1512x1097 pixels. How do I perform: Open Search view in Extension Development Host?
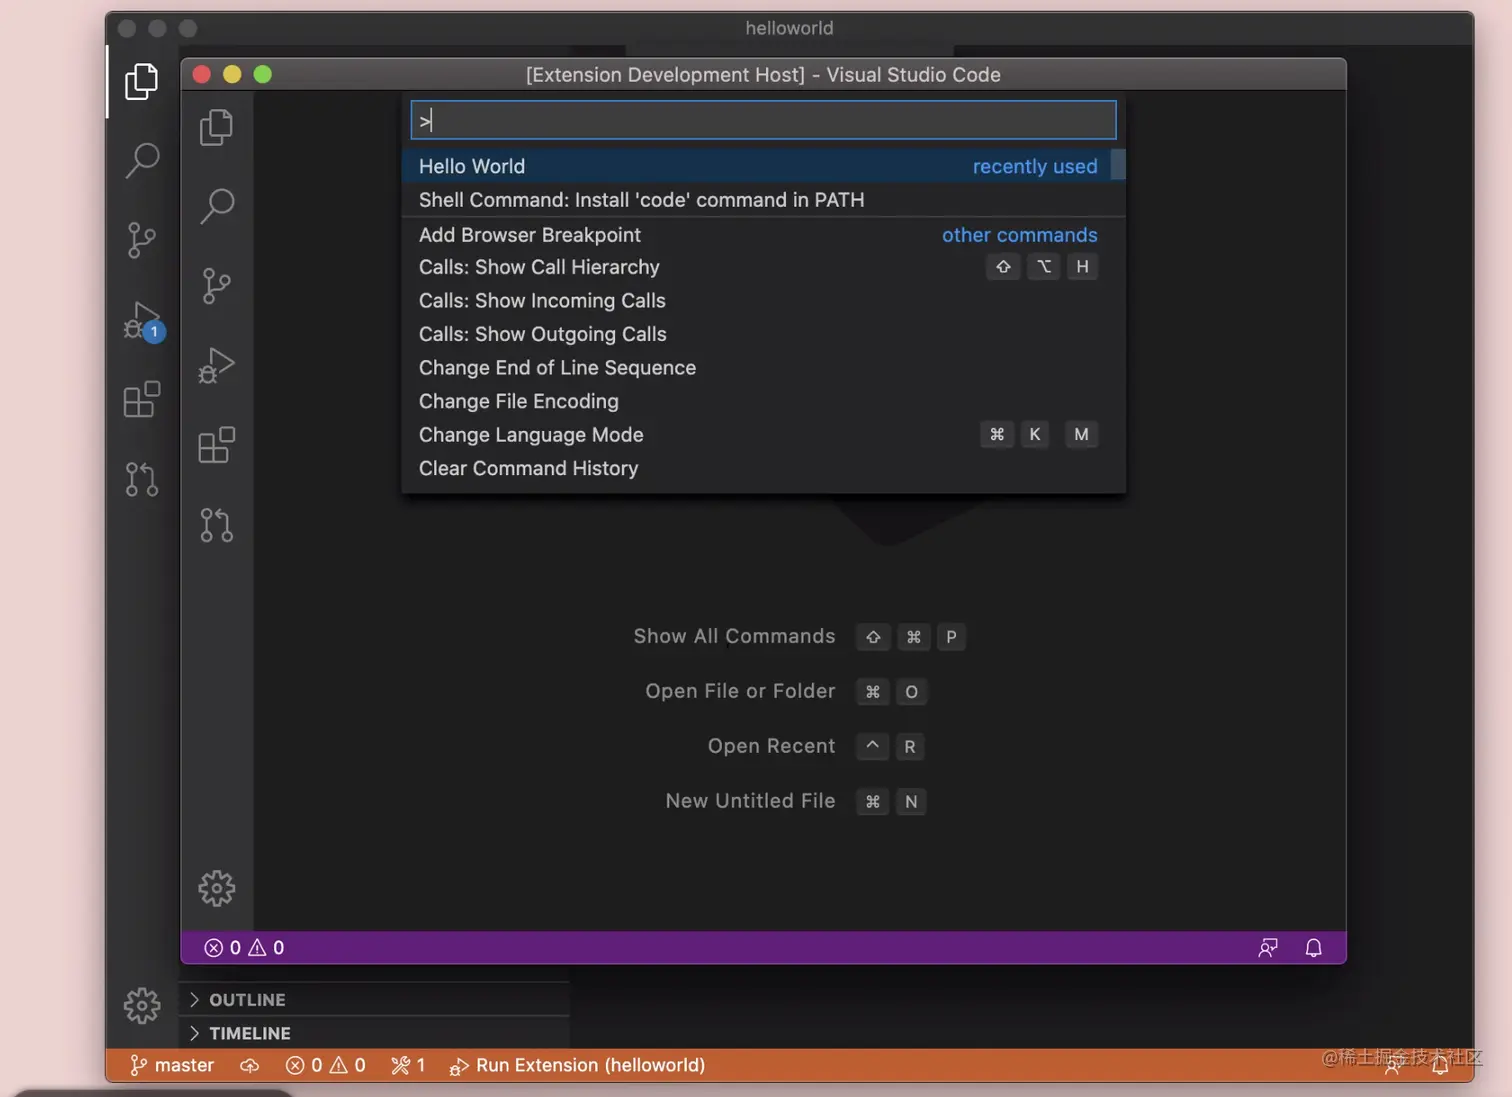point(216,206)
